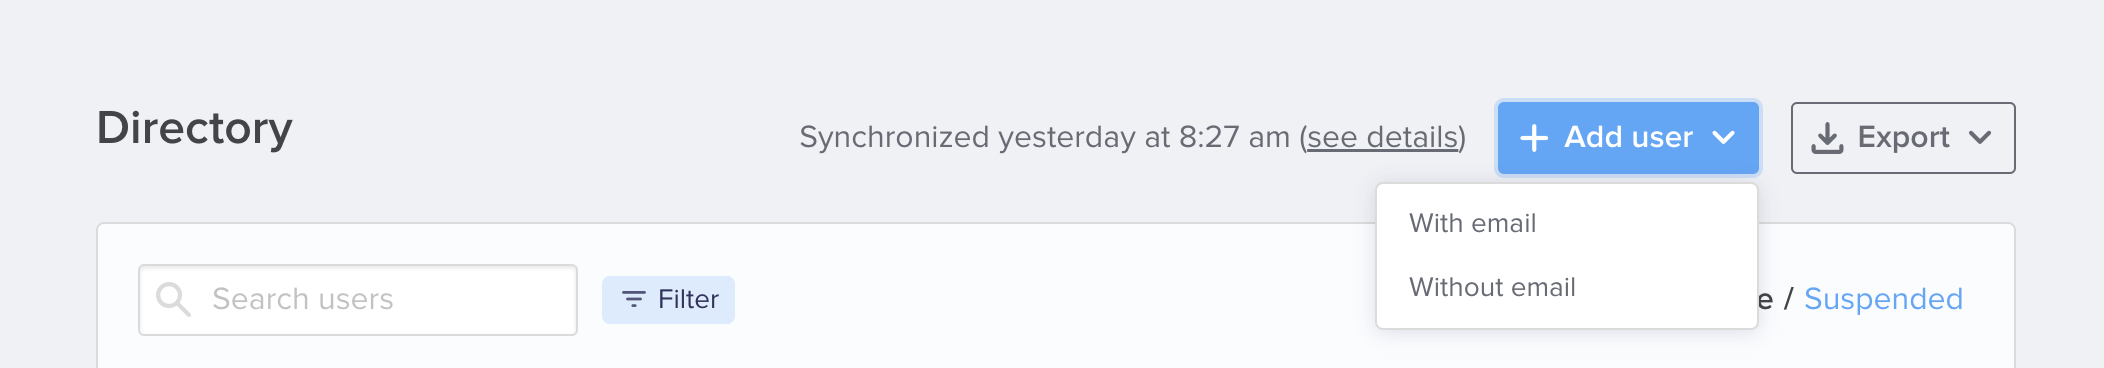The height and width of the screenshot is (368, 2104).
Task: Click the download arrow icon on Export
Action: 1827,138
